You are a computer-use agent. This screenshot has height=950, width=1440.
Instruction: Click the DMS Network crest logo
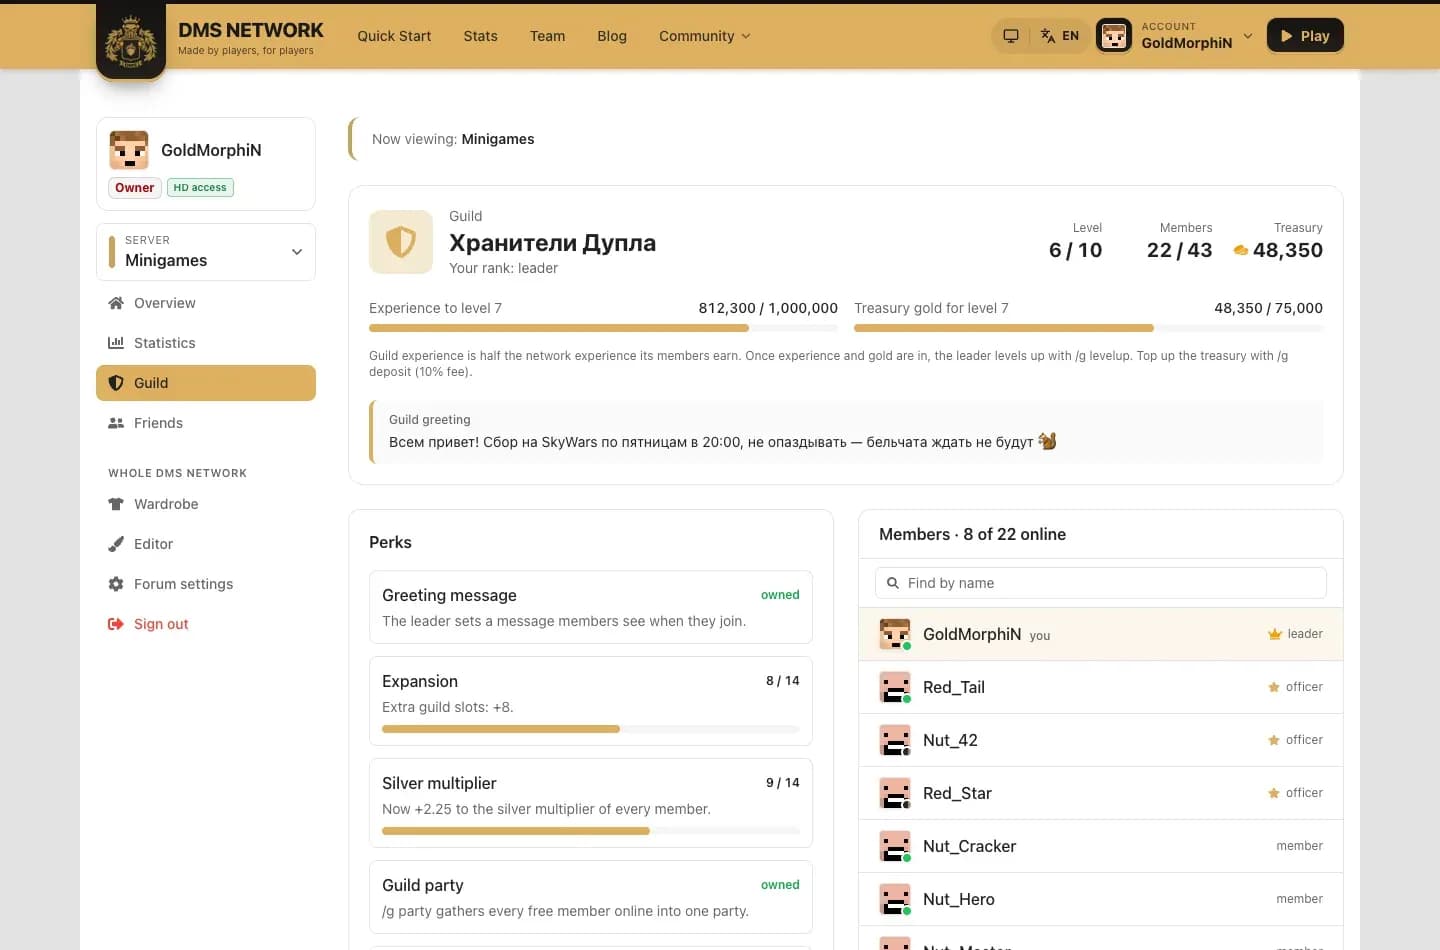(131, 41)
